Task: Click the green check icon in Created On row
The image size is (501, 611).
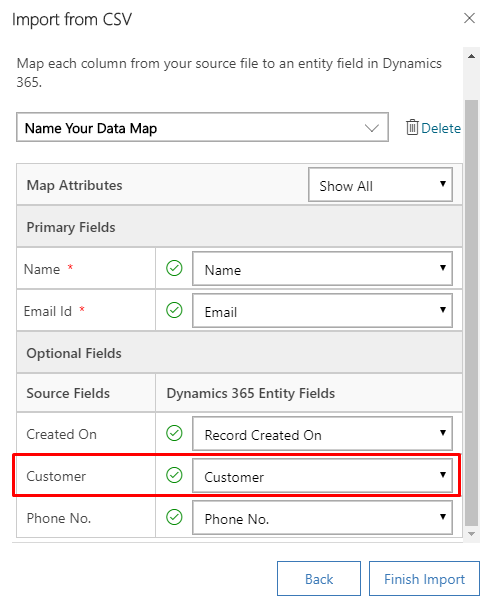Action: click(x=174, y=433)
